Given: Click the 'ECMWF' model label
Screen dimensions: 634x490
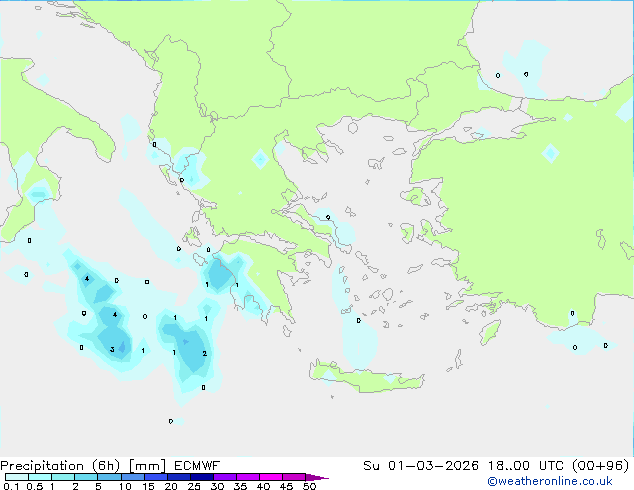Looking at the screenshot, I should point(197,466).
